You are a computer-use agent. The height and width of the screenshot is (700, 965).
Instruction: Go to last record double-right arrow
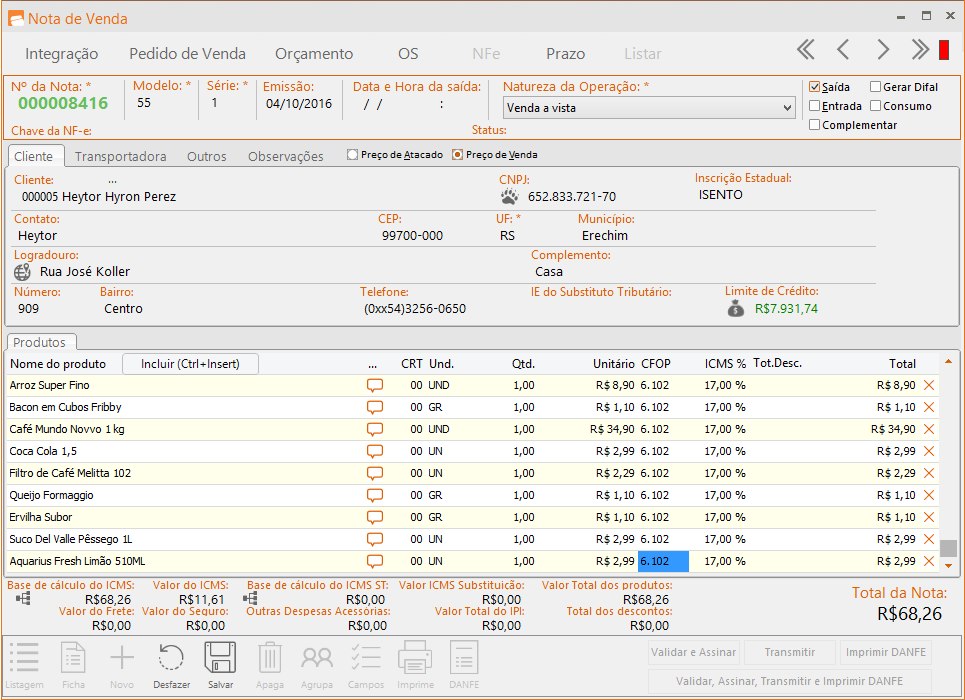tap(920, 50)
